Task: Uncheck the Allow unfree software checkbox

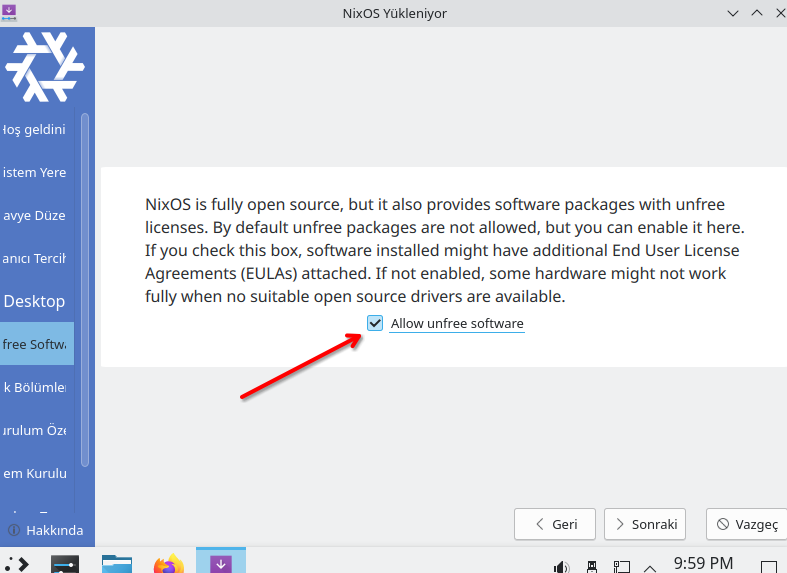Action: (x=375, y=323)
